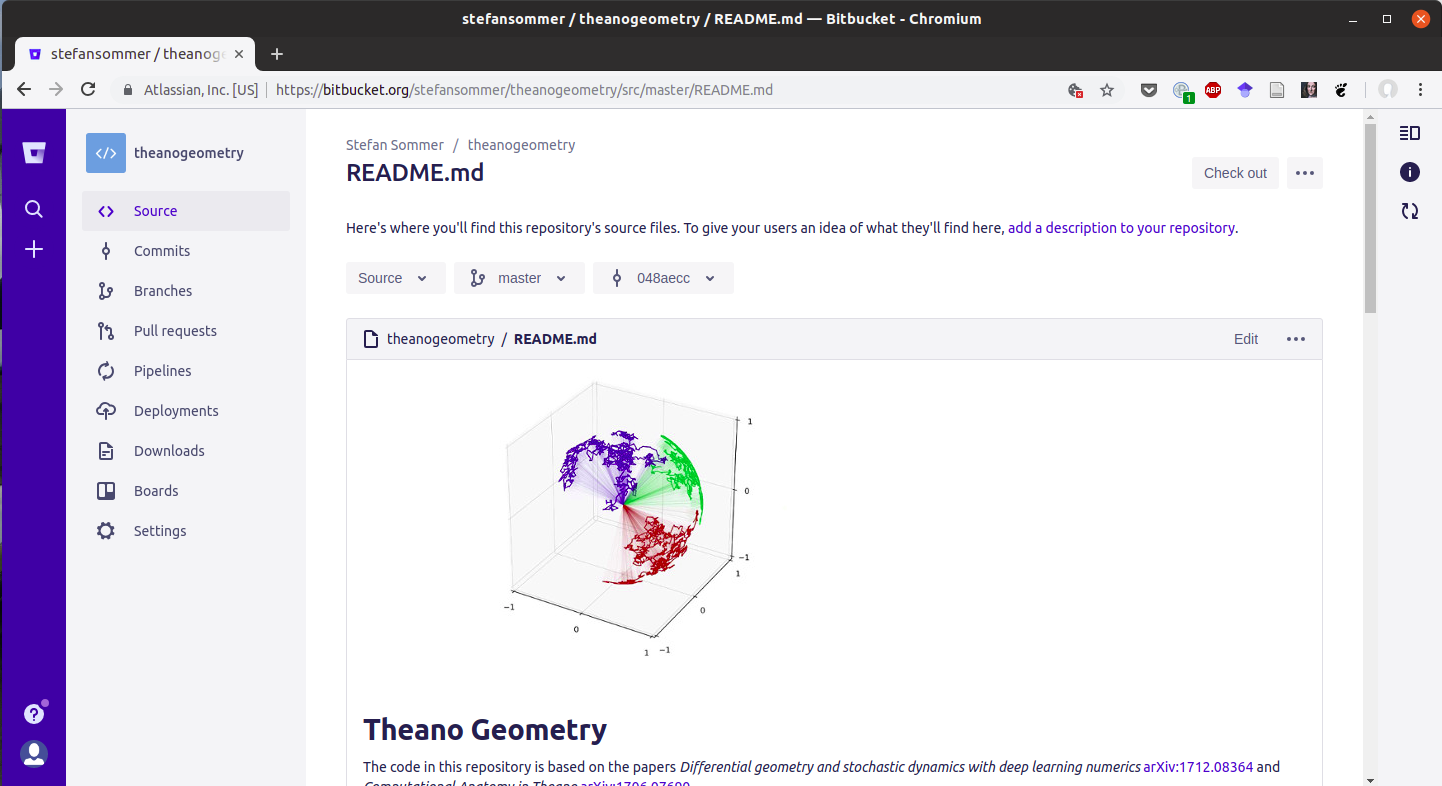Reload the page with the refresh icon

pos(88,90)
